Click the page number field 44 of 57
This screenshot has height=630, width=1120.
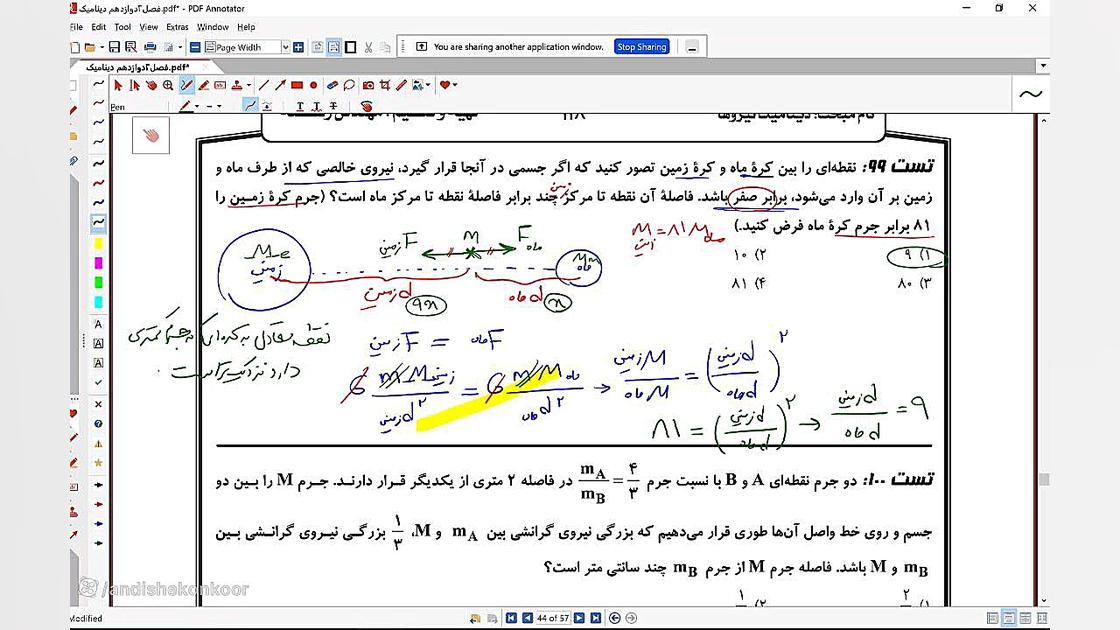(553, 618)
